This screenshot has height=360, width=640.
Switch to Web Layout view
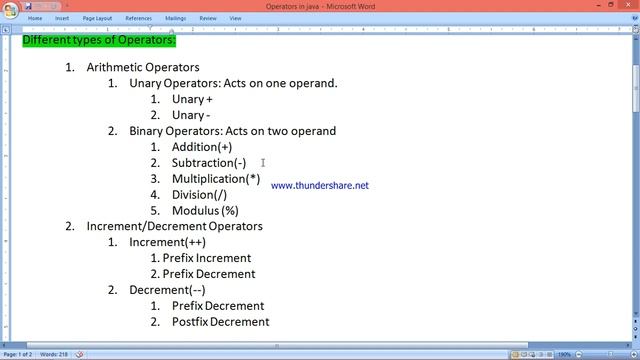point(532,355)
